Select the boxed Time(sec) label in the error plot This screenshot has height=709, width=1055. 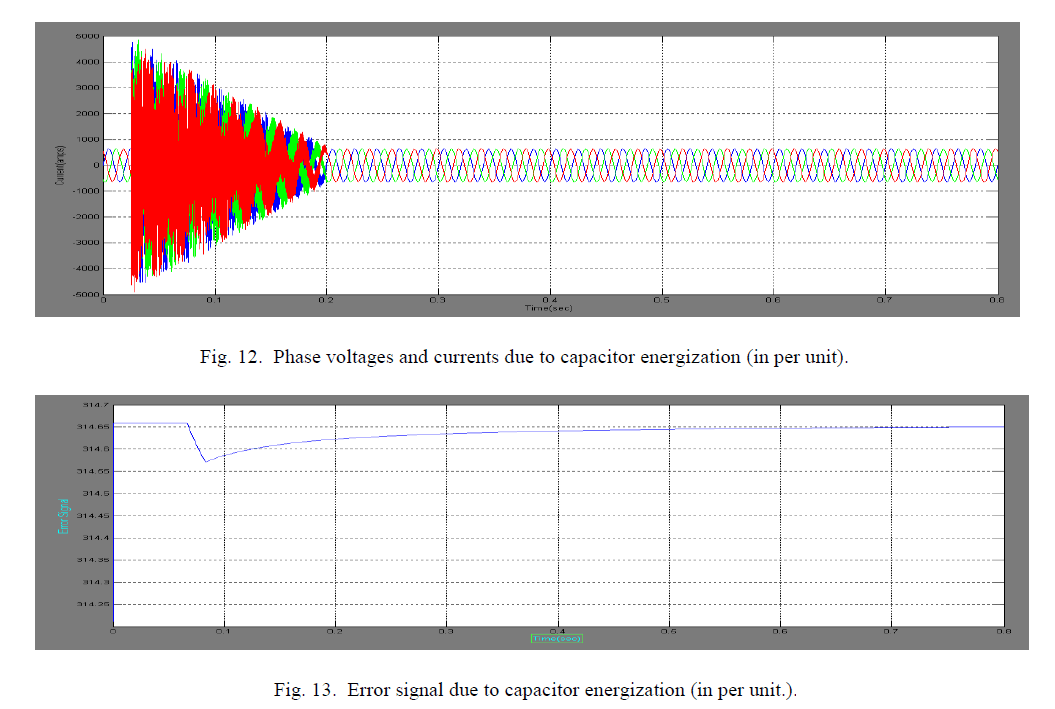557,637
